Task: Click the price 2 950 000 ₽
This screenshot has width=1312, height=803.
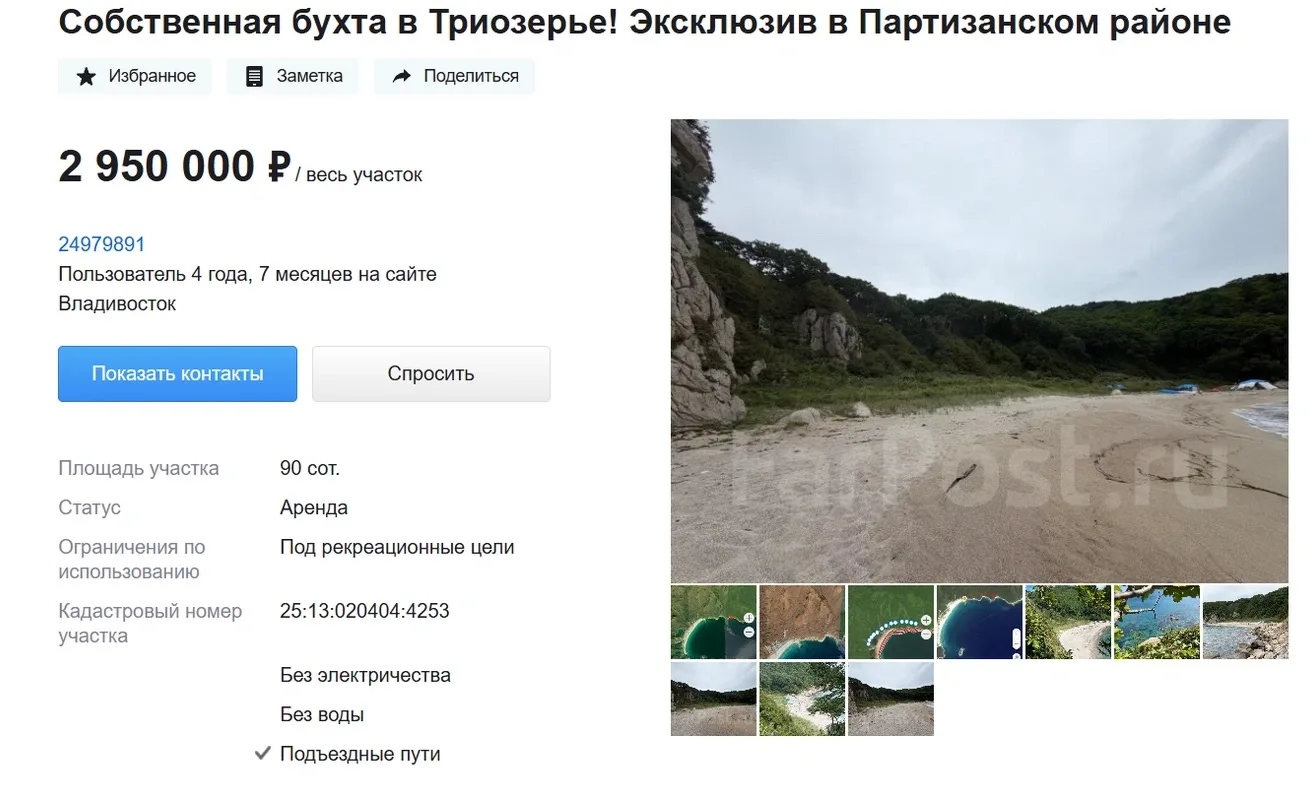Action: click(x=174, y=166)
